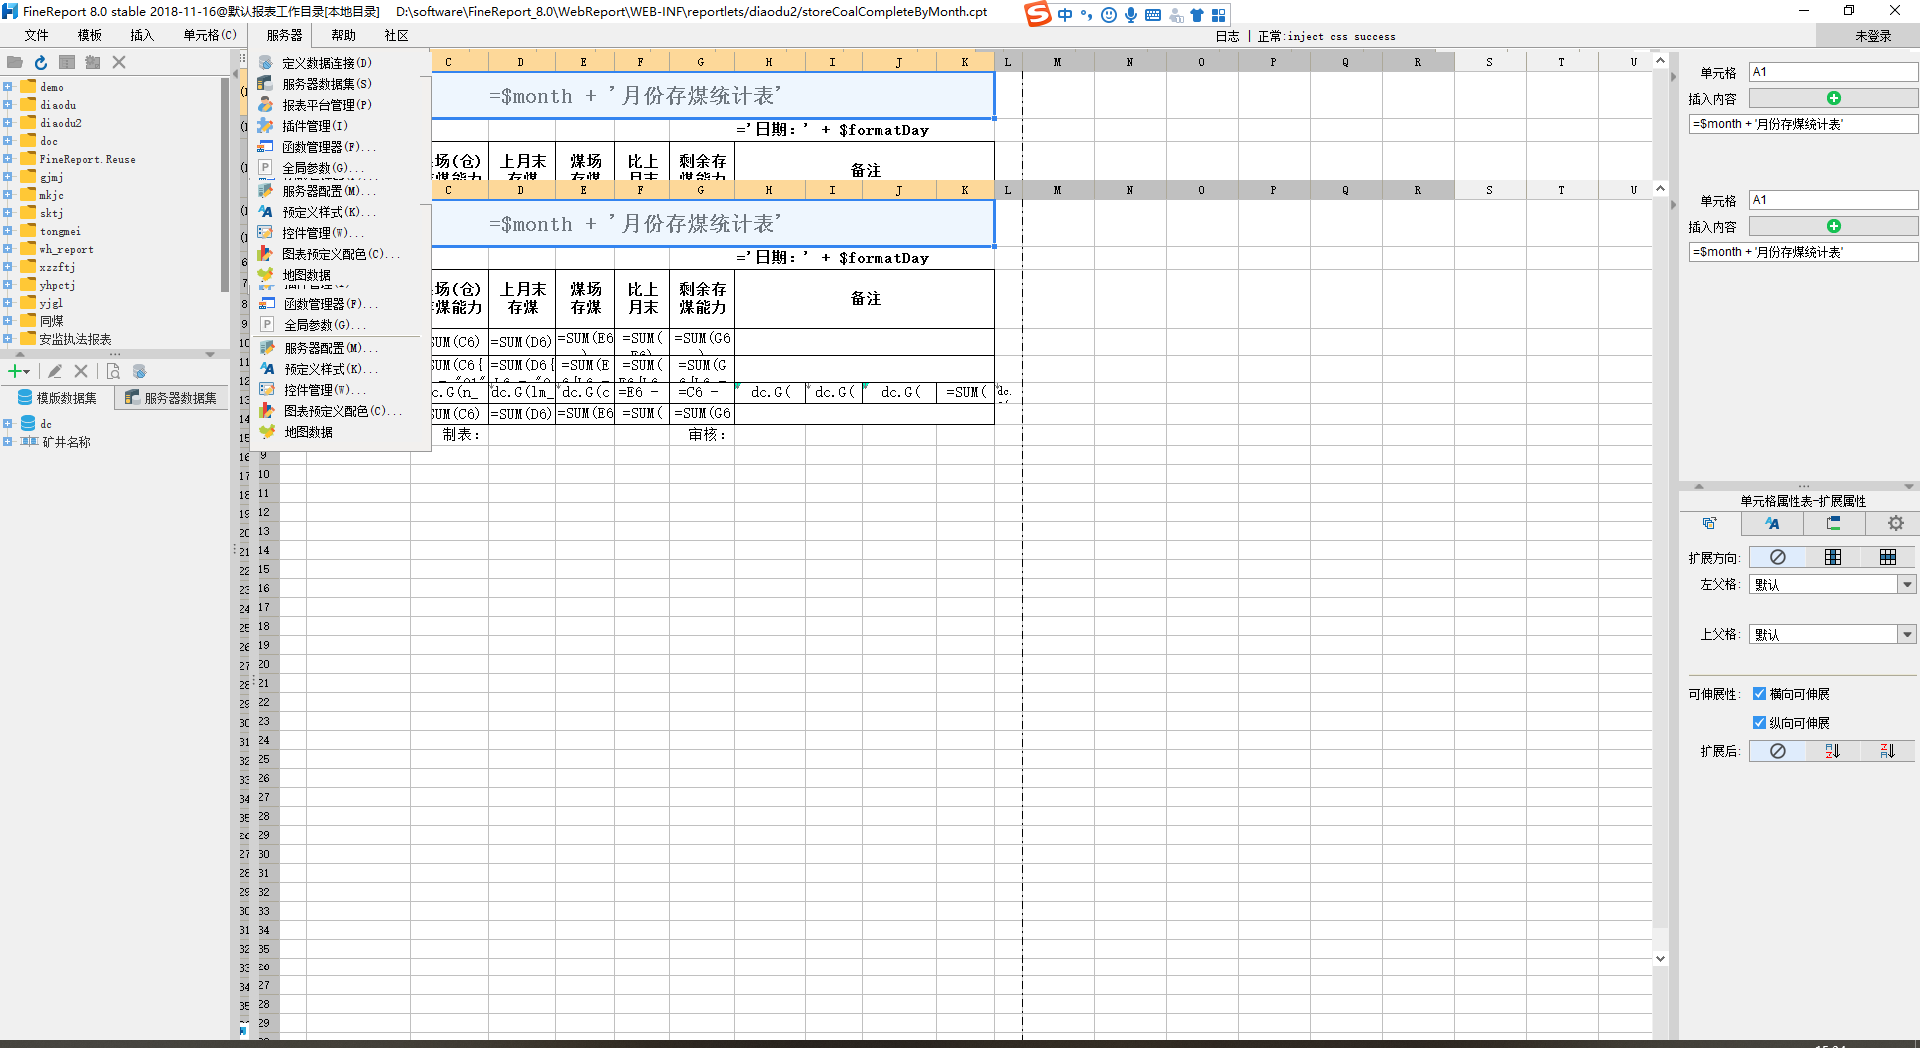1920x1048 pixels.
Task: Set expand direction to none
Action: tap(1777, 557)
